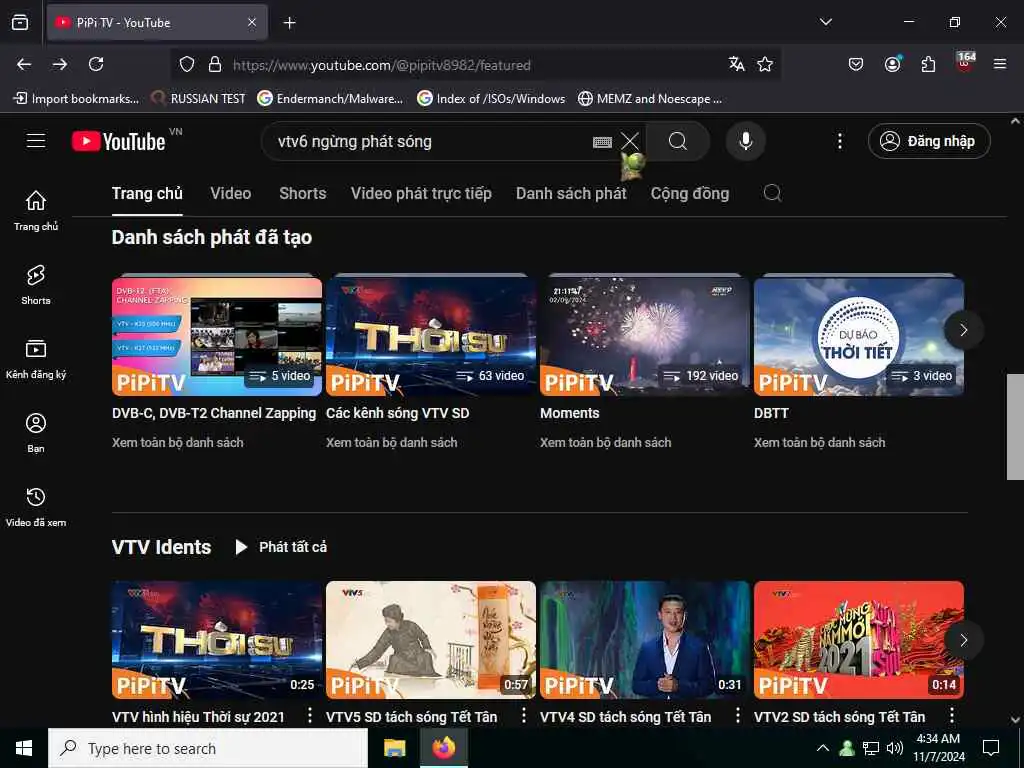This screenshot has width=1024, height=768.
Task: Click the Firefox address bar URL
Action: 382,65
